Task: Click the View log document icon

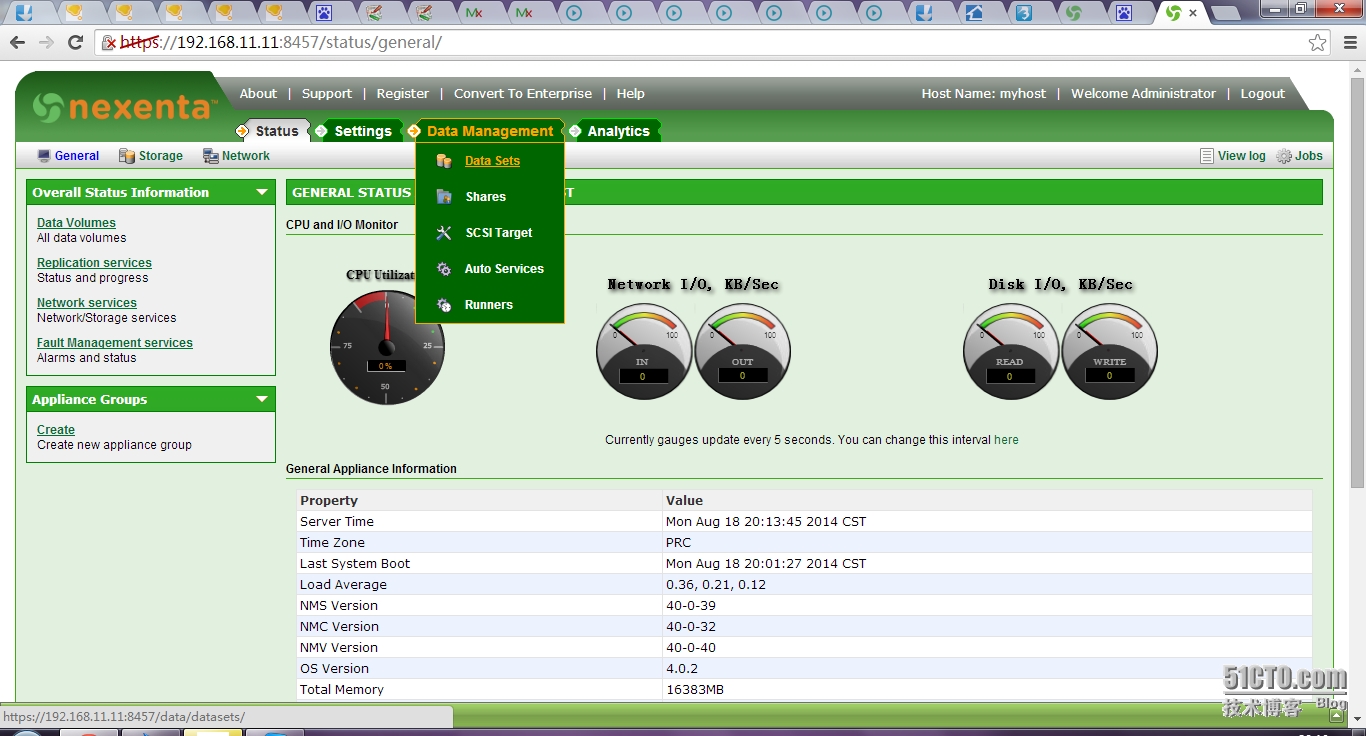Action: 1207,156
